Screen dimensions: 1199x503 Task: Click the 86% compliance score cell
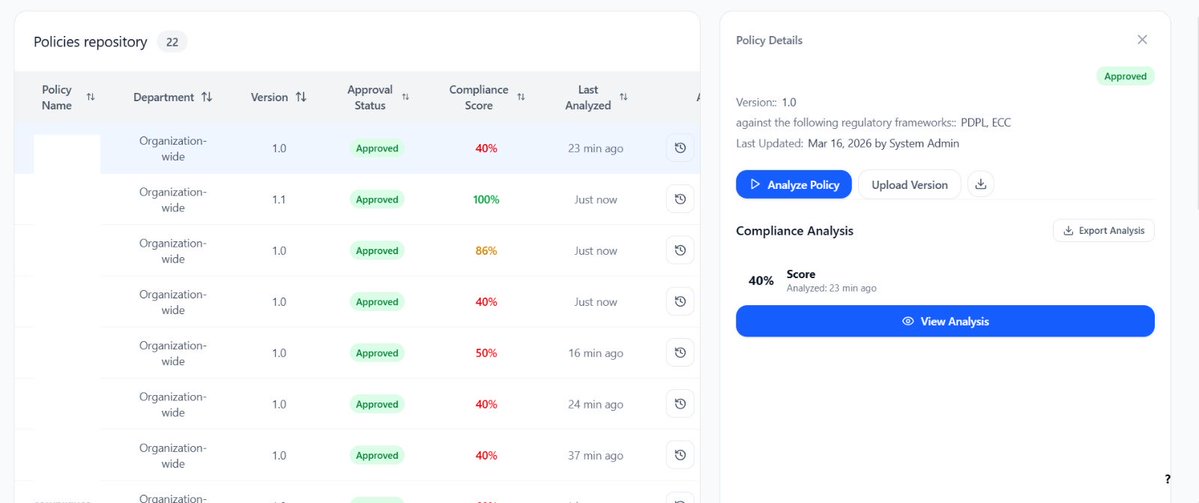pyautogui.click(x=486, y=251)
